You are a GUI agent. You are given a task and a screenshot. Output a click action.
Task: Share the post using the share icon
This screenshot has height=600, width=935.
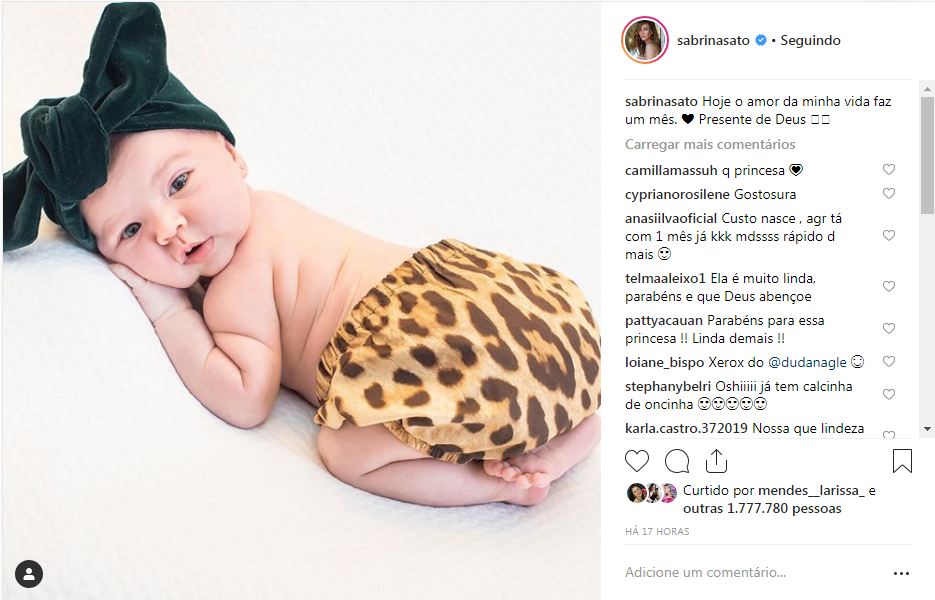pyautogui.click(x=716, y=460)
